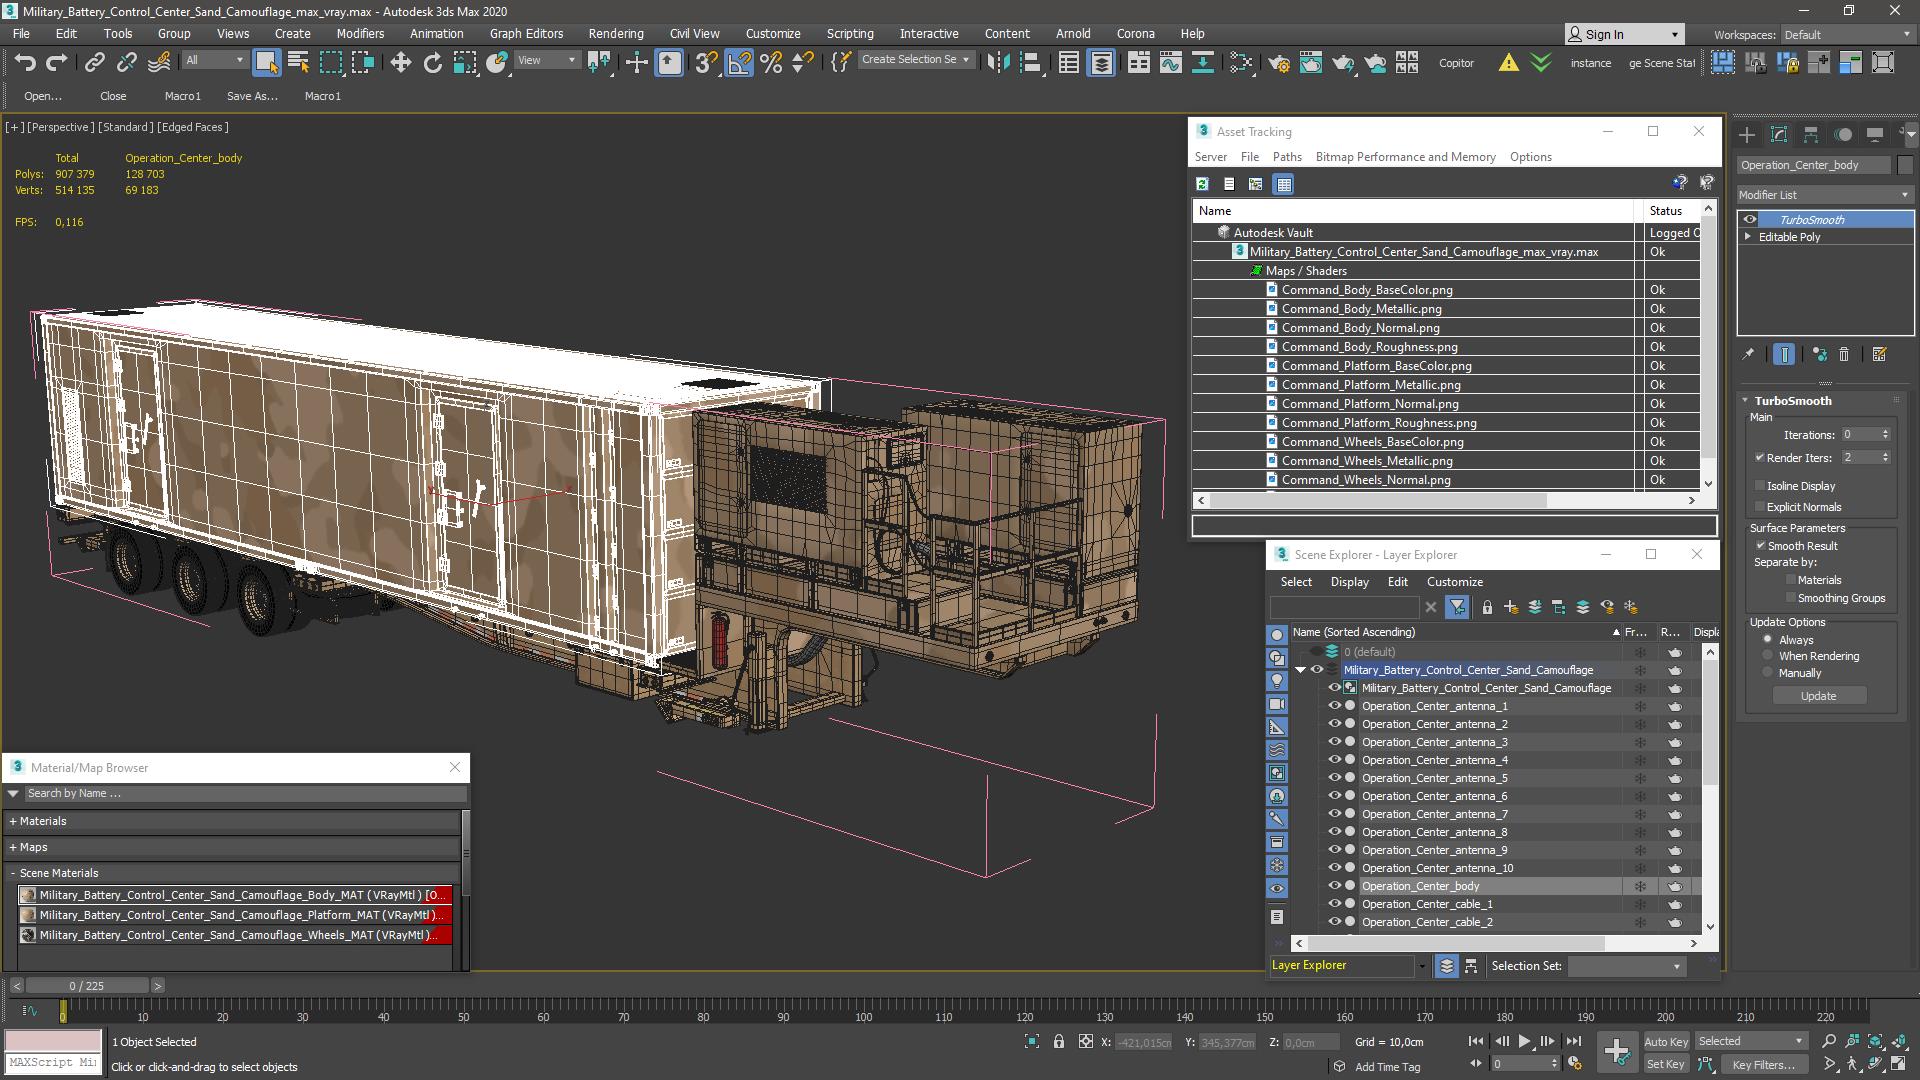Enable Explicit Normals checkbox
The width and height of the screenshot is (1920, 1080).
(x=1760, y=507)
